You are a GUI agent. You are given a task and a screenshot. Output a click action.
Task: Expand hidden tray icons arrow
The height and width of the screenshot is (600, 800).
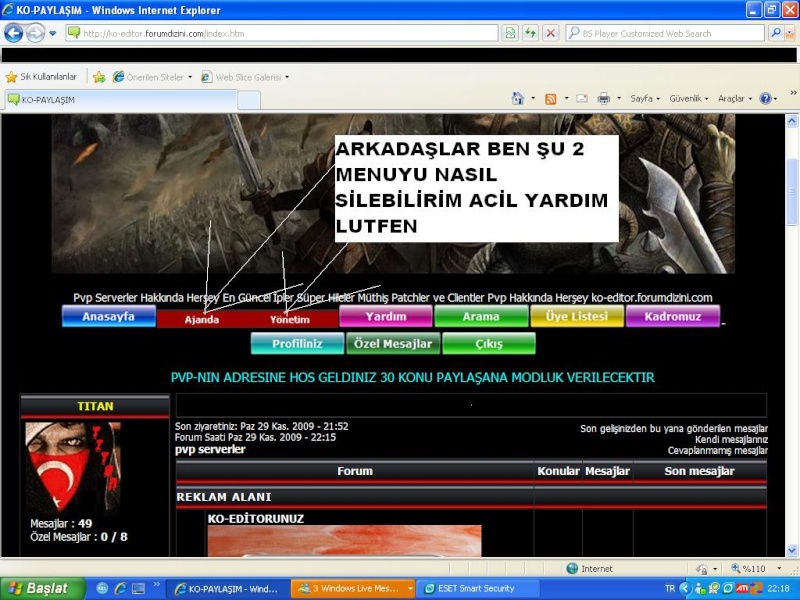(x=685, y=589)
